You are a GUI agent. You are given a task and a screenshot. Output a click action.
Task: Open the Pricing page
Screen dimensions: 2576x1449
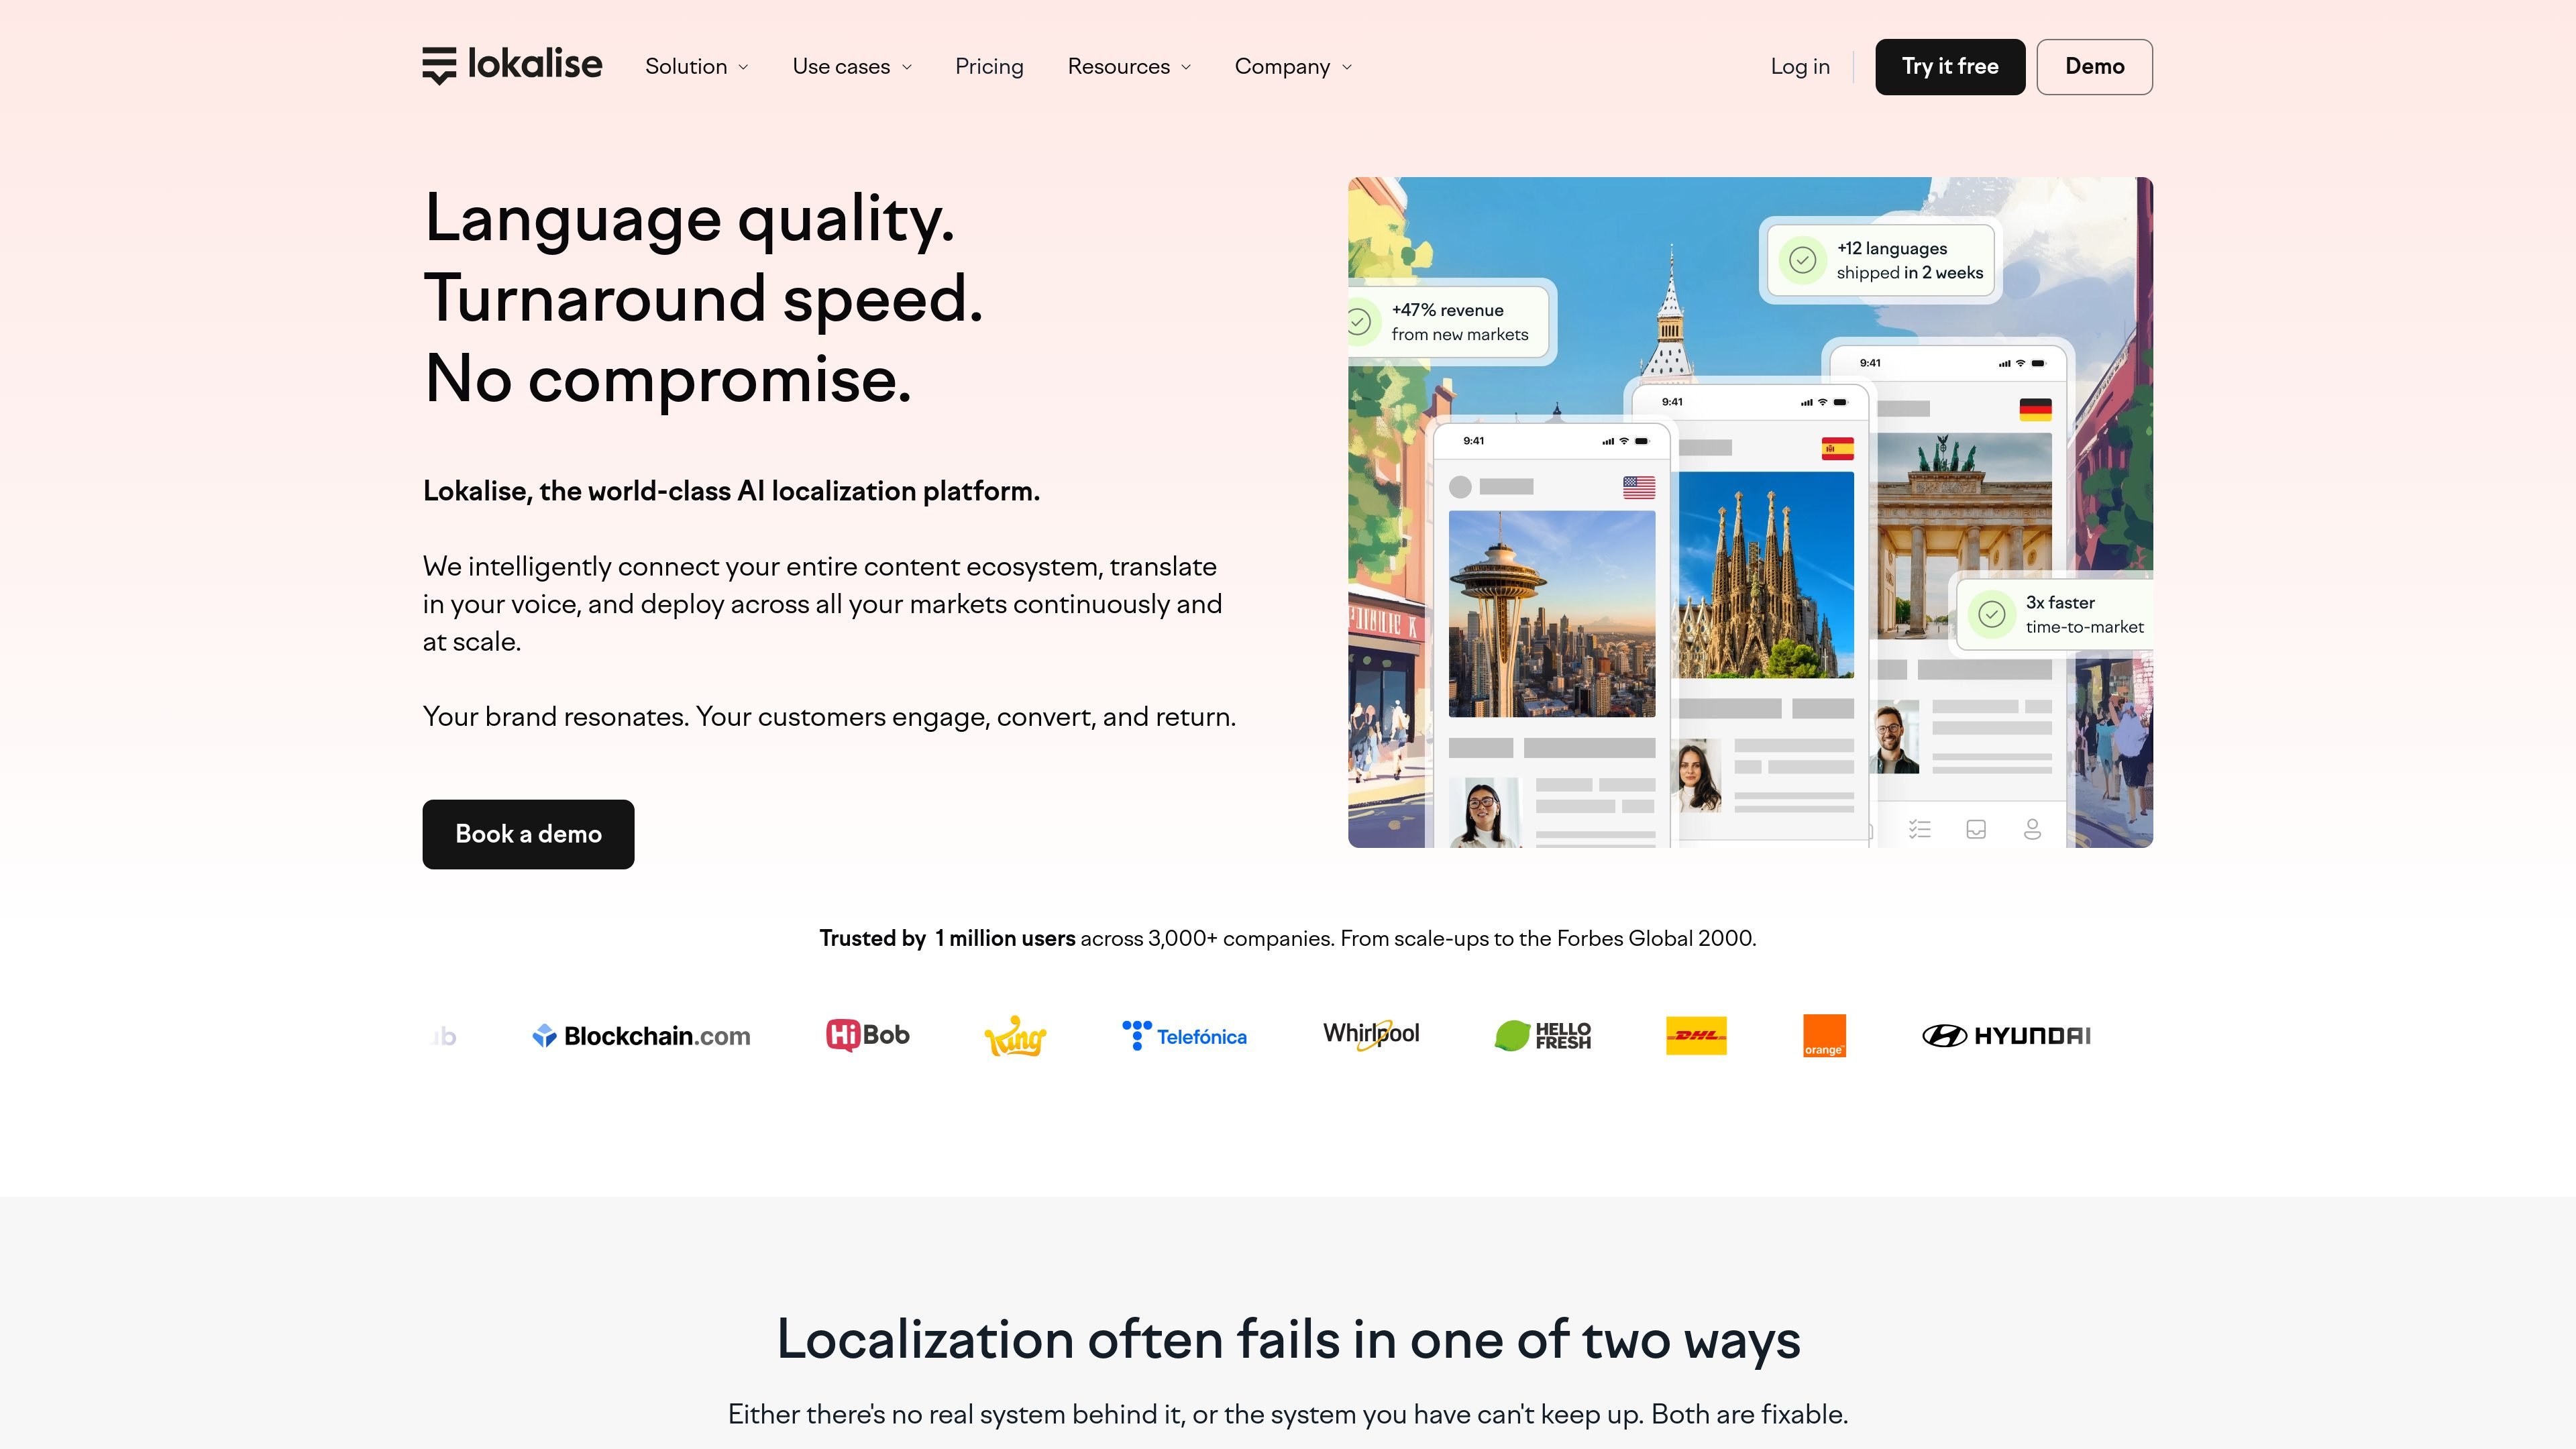989,66
